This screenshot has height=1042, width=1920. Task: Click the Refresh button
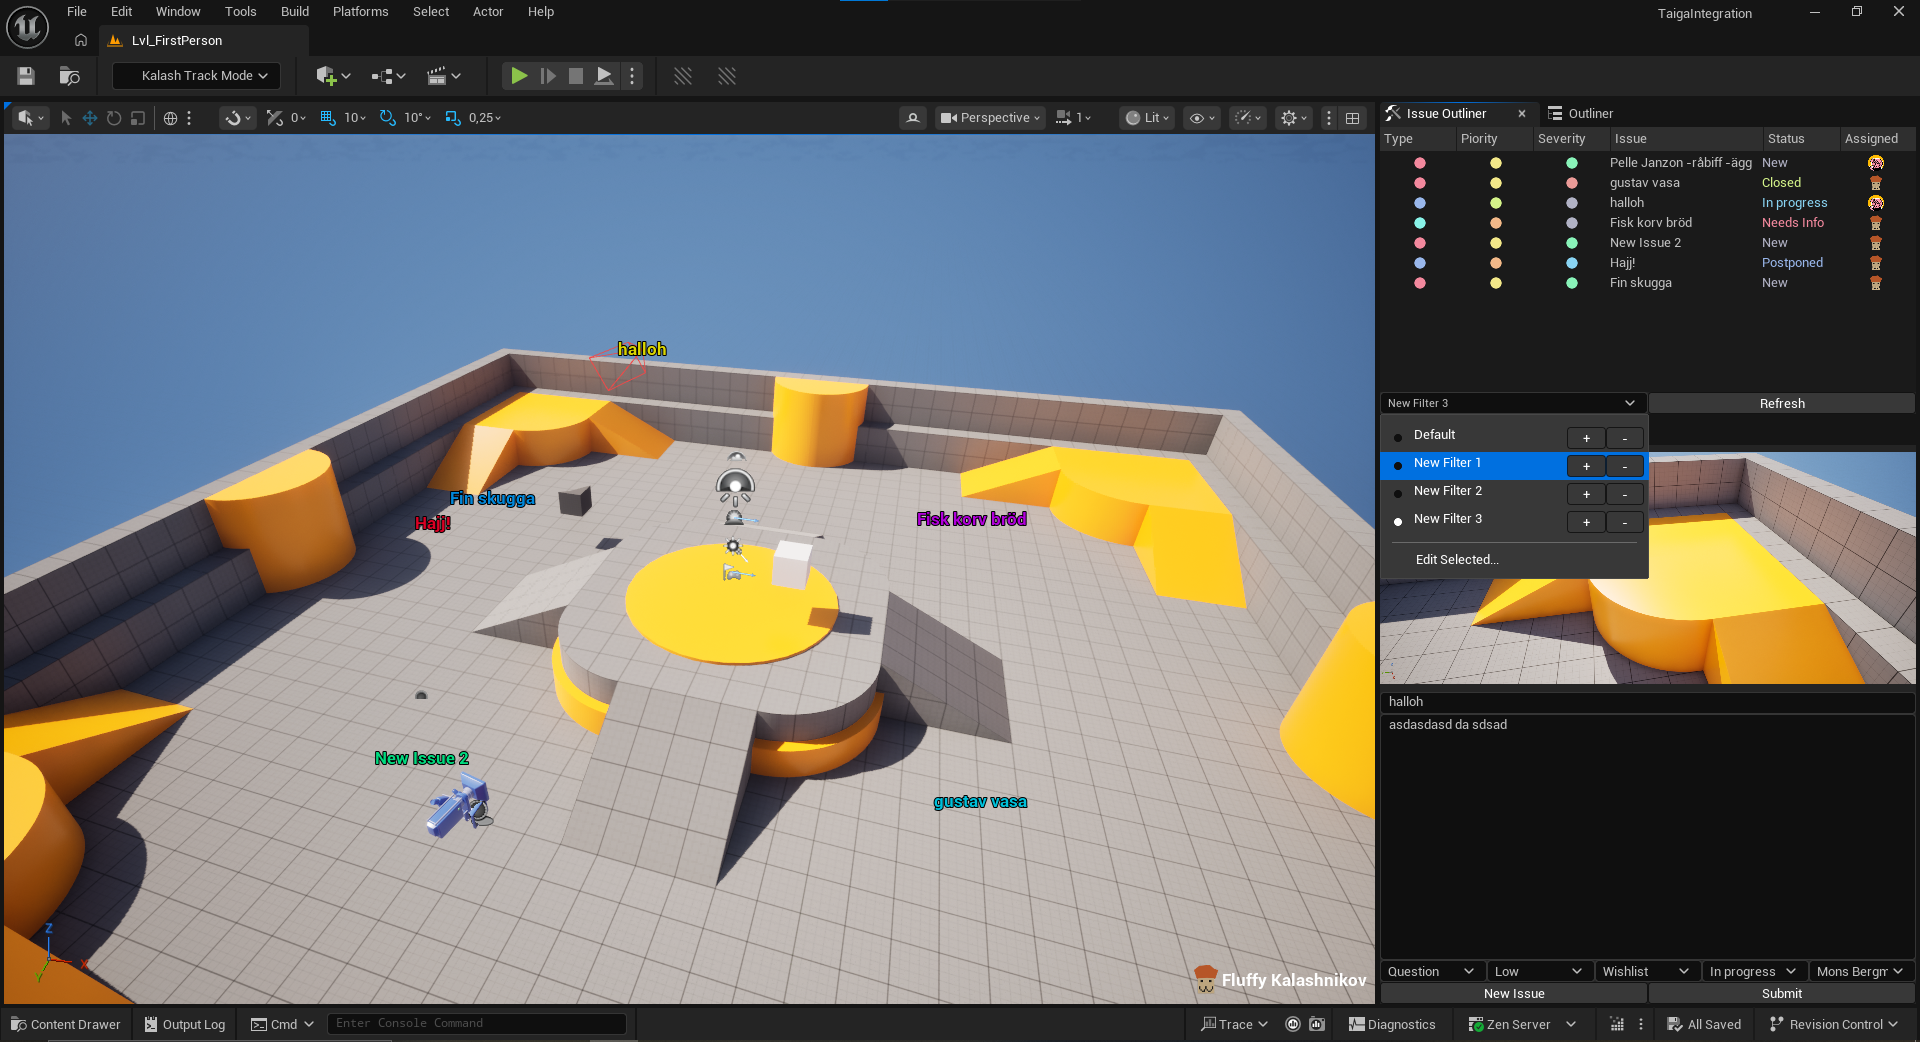1781,403
